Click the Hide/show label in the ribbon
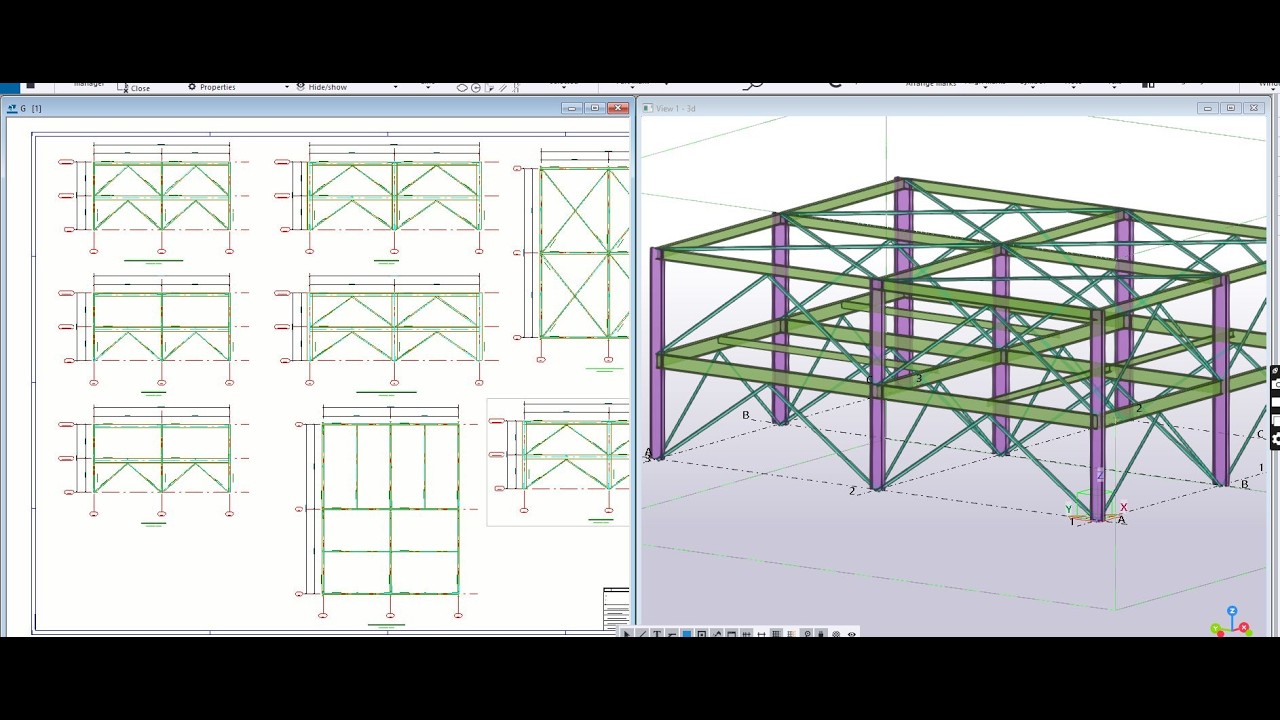 (328, 88)
